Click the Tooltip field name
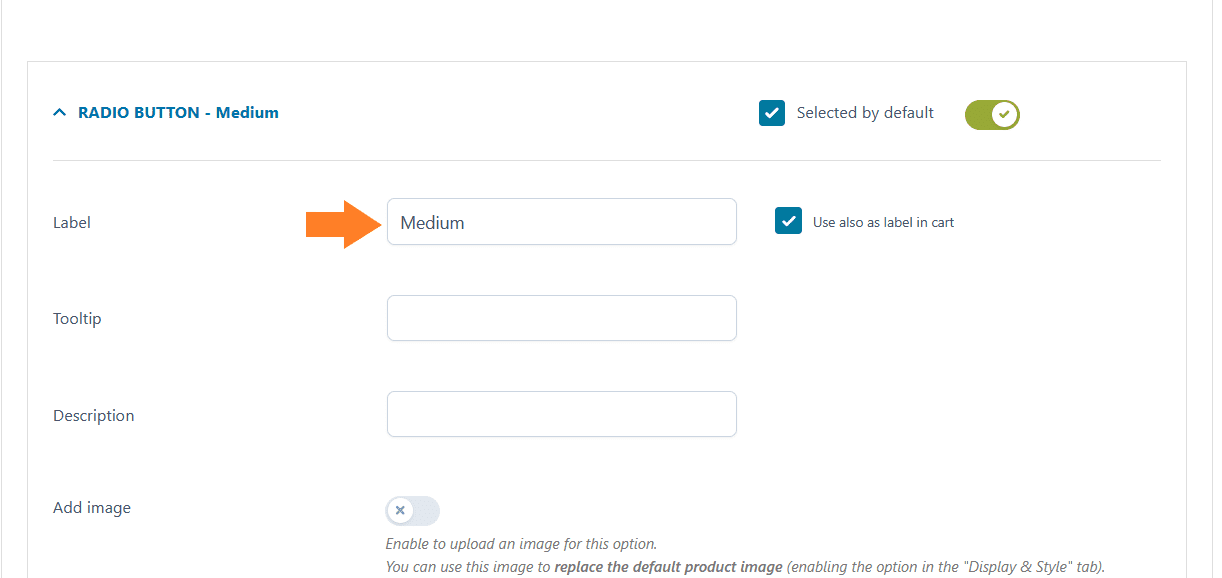Viewport: 1222px width, 578px height. point(77,319)
